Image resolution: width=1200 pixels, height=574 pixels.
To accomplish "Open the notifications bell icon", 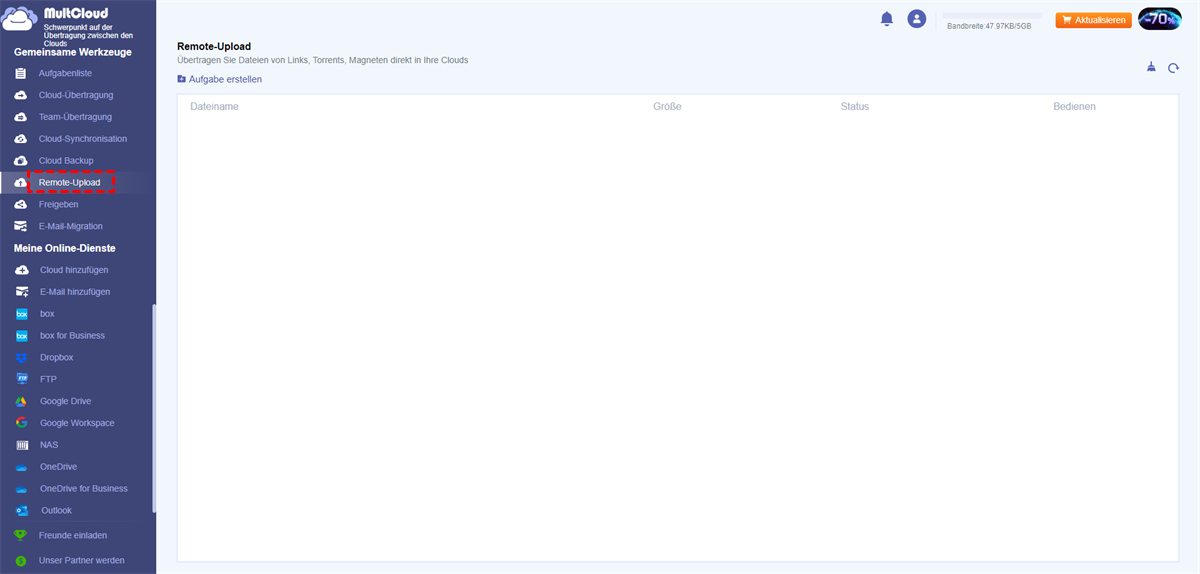I will [x=886, y=19].
